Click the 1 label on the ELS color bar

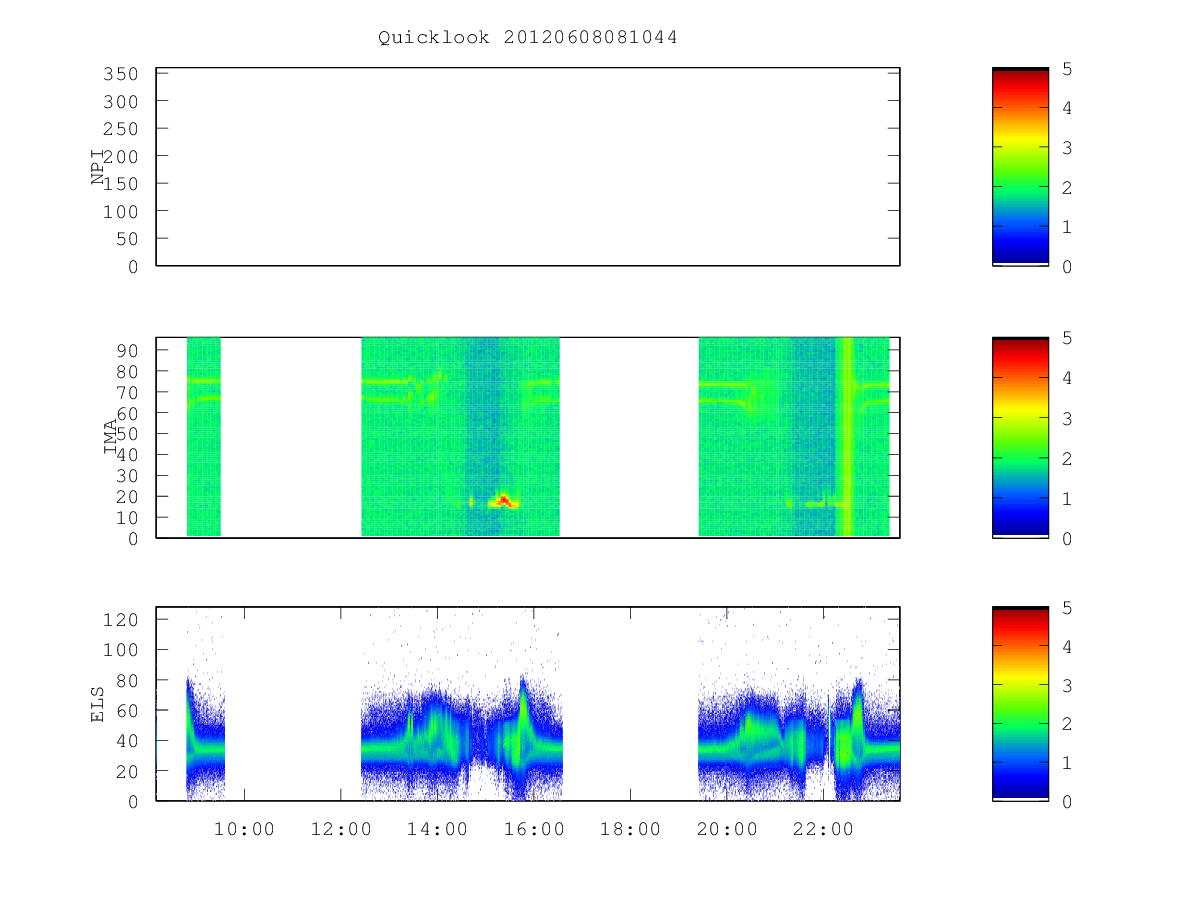[x=1067, y=763]
